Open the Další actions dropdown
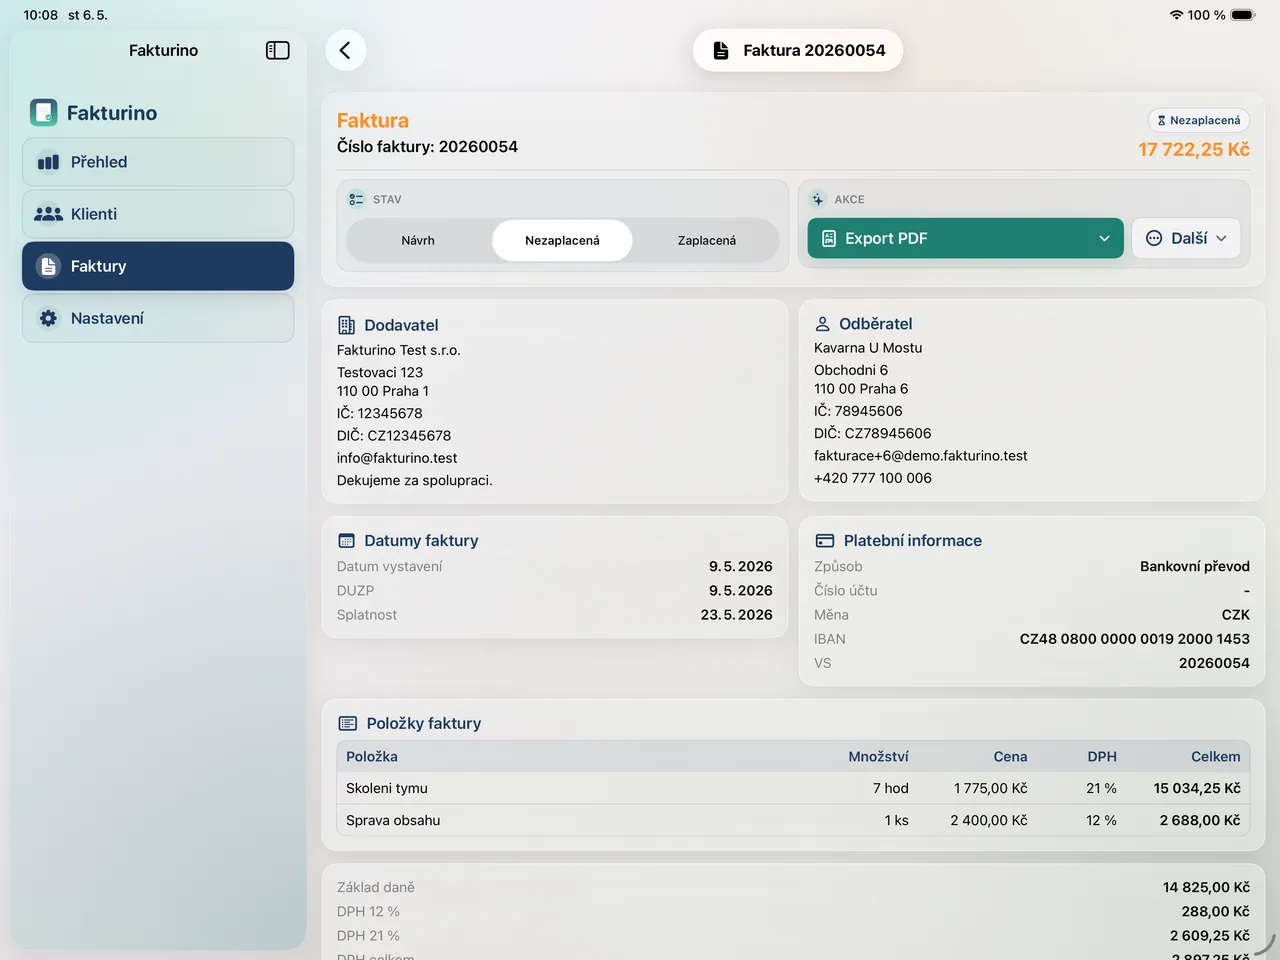The image size is (1280, 960). (1186, 238)
